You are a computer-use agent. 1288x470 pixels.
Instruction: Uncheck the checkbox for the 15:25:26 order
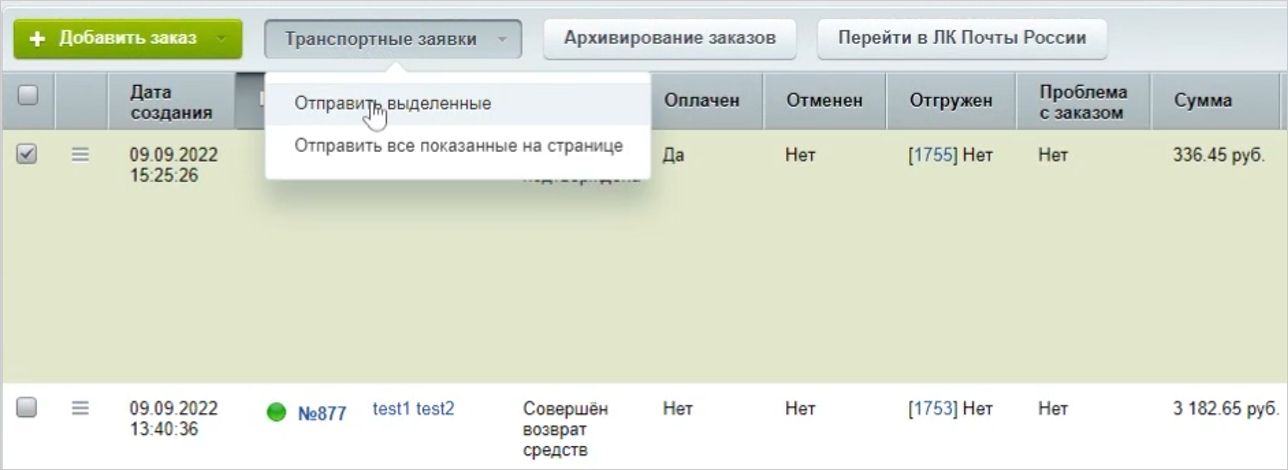[x=28, y=155]
